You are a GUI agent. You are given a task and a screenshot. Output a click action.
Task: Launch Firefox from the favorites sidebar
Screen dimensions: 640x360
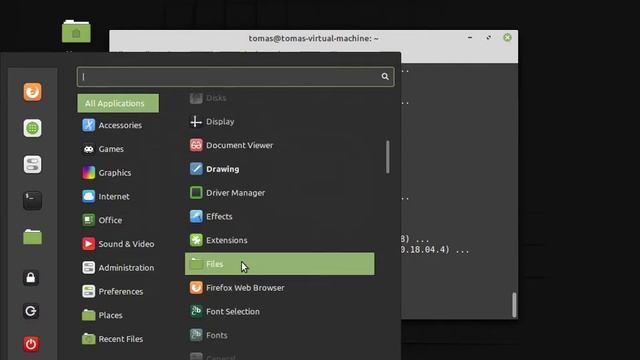(x=32, y=92)
